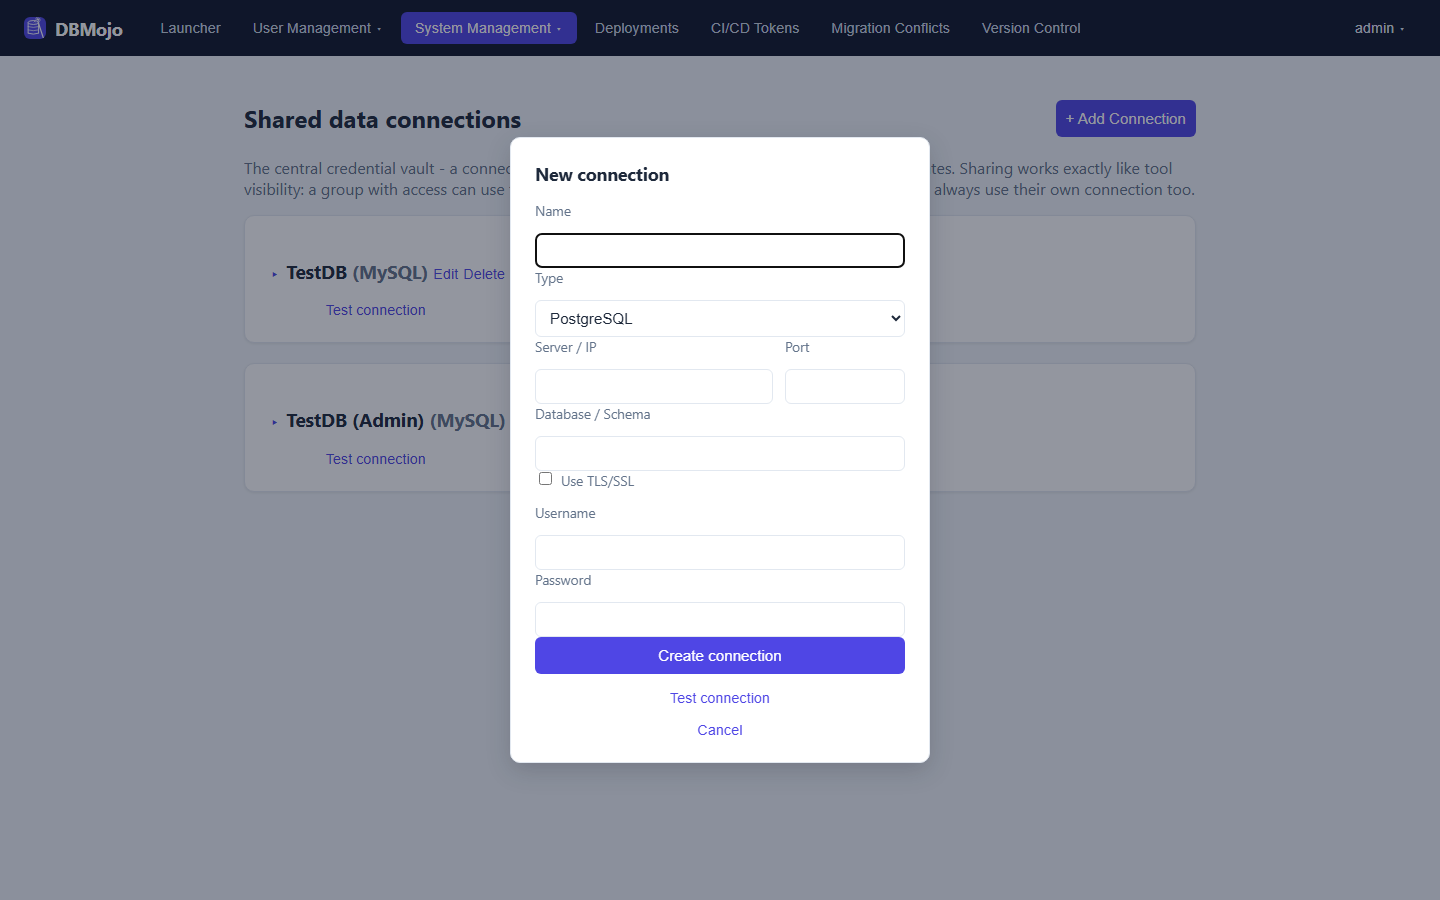This screenshot has height=900, width=1440.
Task: Click the Password input field
Action: click(720, 619)
